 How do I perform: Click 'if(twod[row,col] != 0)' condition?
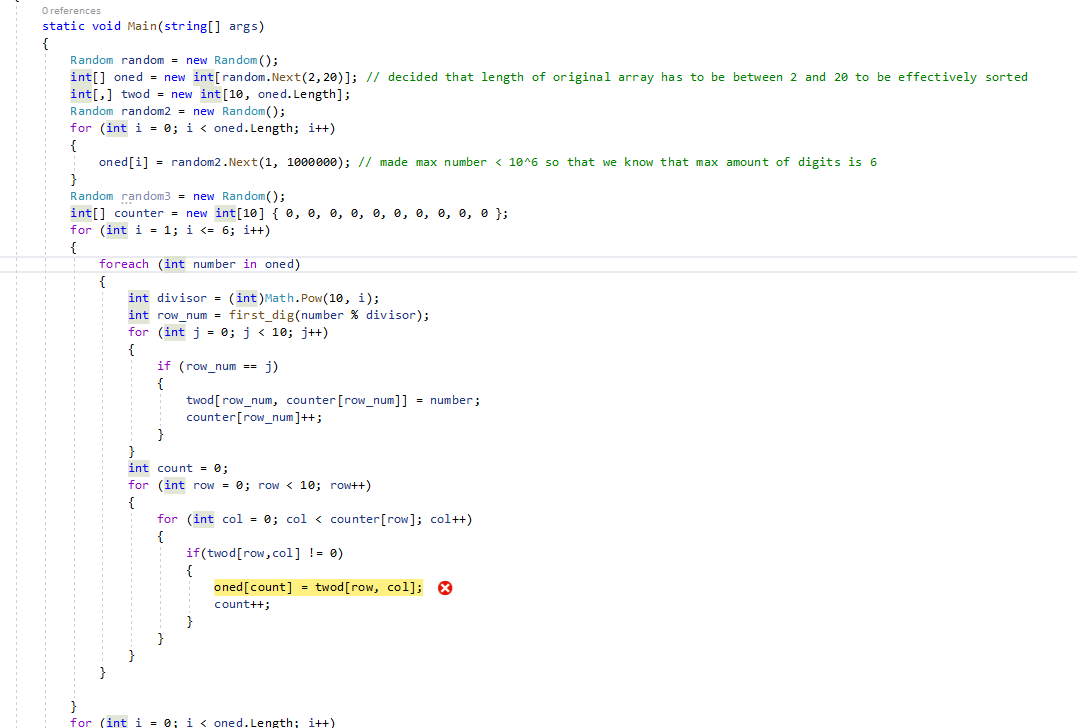(x=264, y=554)
